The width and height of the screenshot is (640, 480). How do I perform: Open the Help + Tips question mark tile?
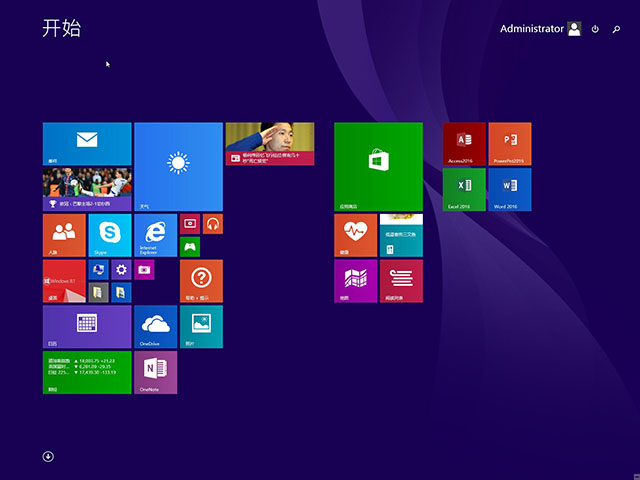click(x=200, y=280)
